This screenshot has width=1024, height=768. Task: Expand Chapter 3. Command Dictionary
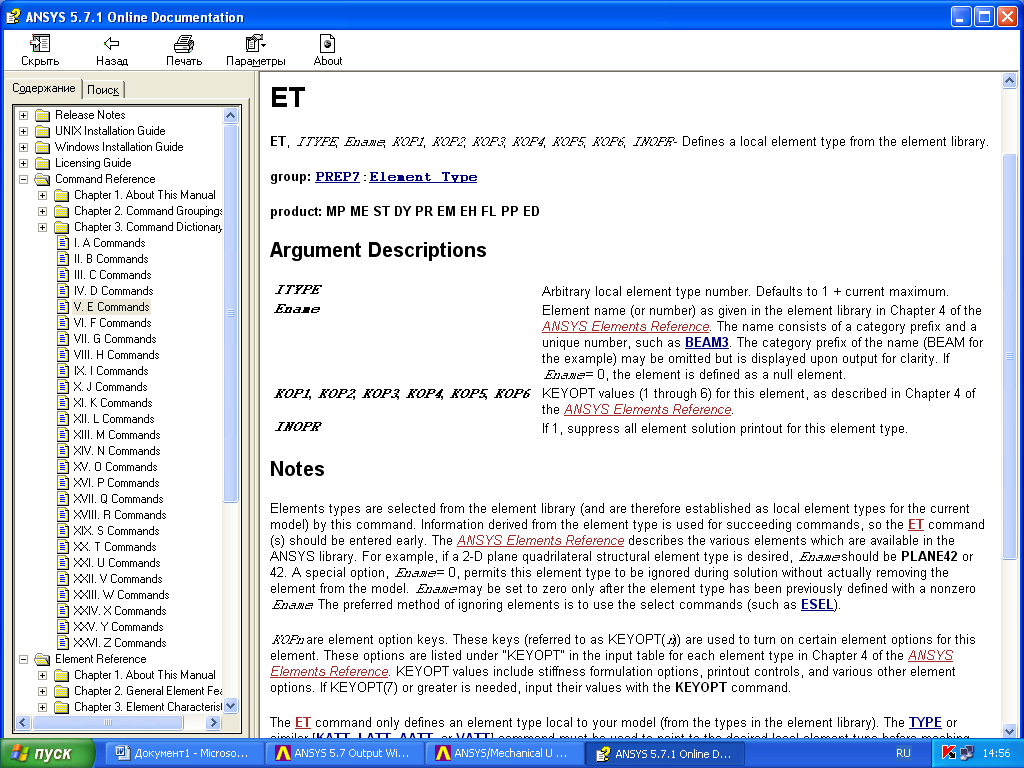pos(42,227)
